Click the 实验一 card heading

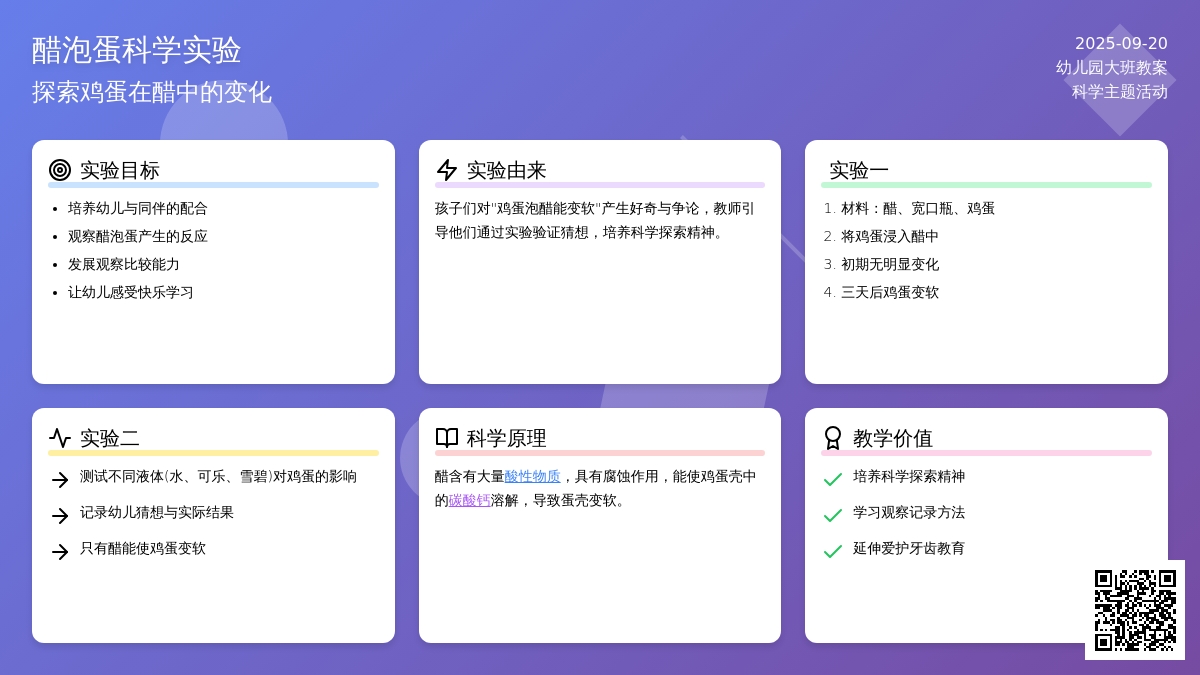coord(859,171)
